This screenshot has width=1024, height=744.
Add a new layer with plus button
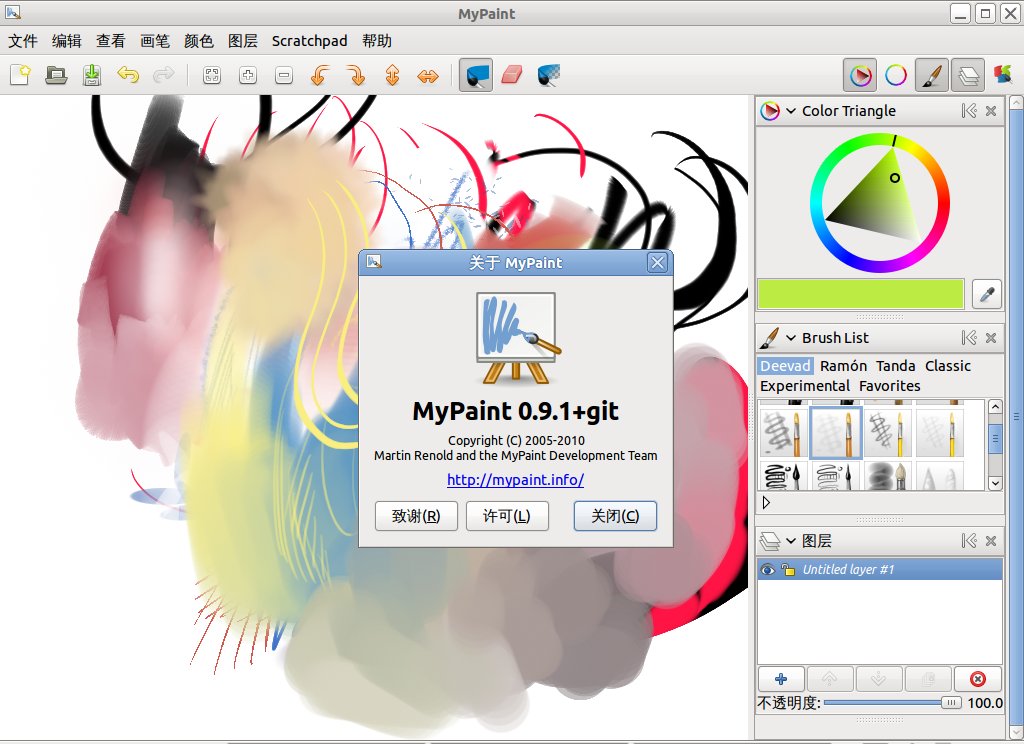[x=780, y=679]
